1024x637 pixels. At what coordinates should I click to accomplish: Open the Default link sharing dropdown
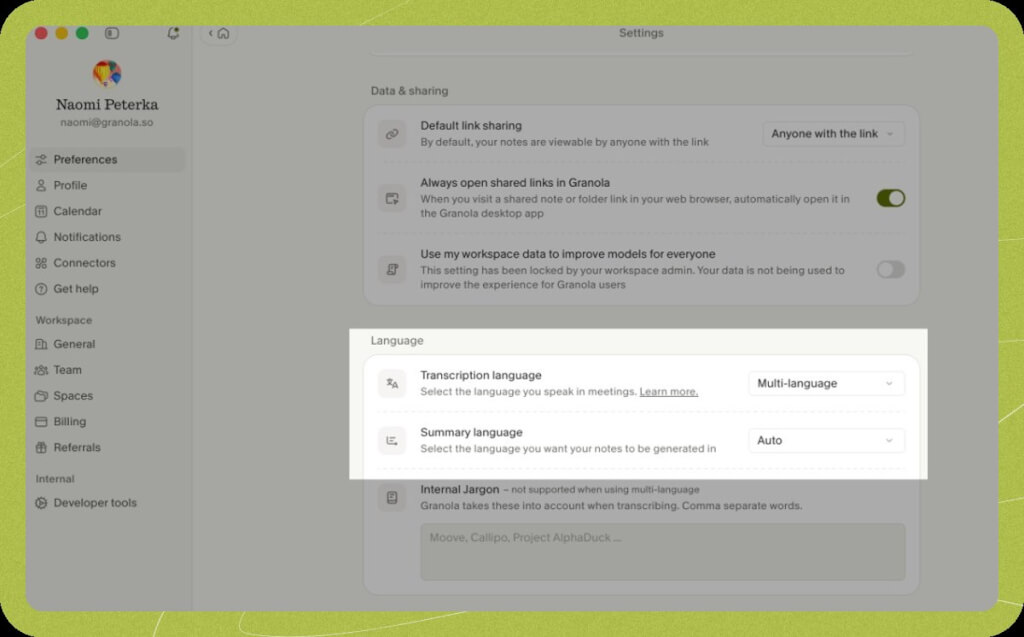tap(833, 134)
